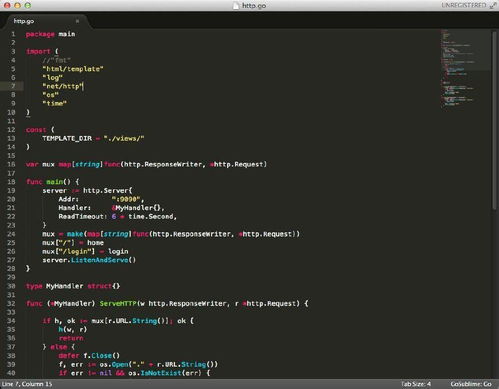Click 'type MyHandler struct{}' line

coord(73,286)
